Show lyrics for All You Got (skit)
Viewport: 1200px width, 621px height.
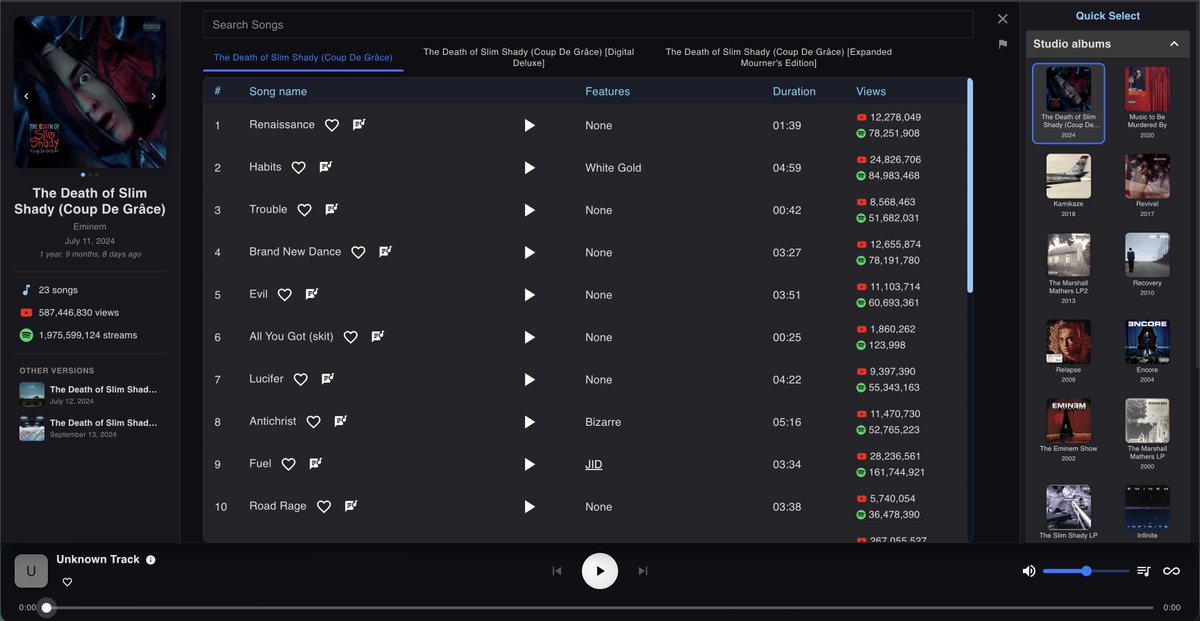click(x=377, y=337)
